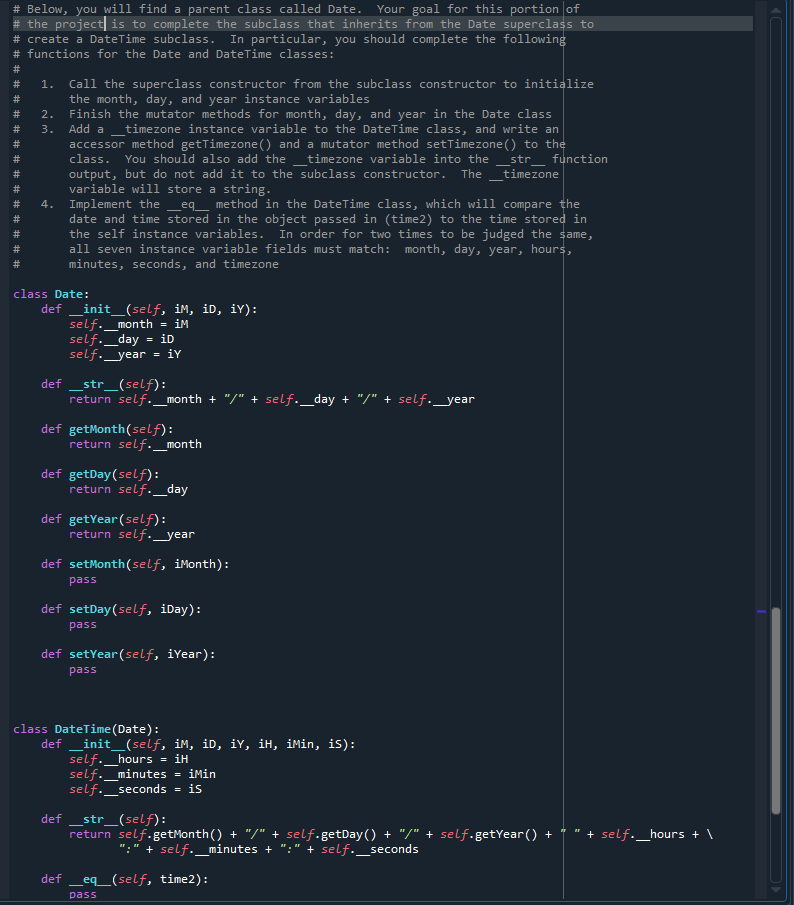
Task: Click return line with 'self.getMonth()'
Action: tap(391, 835)
